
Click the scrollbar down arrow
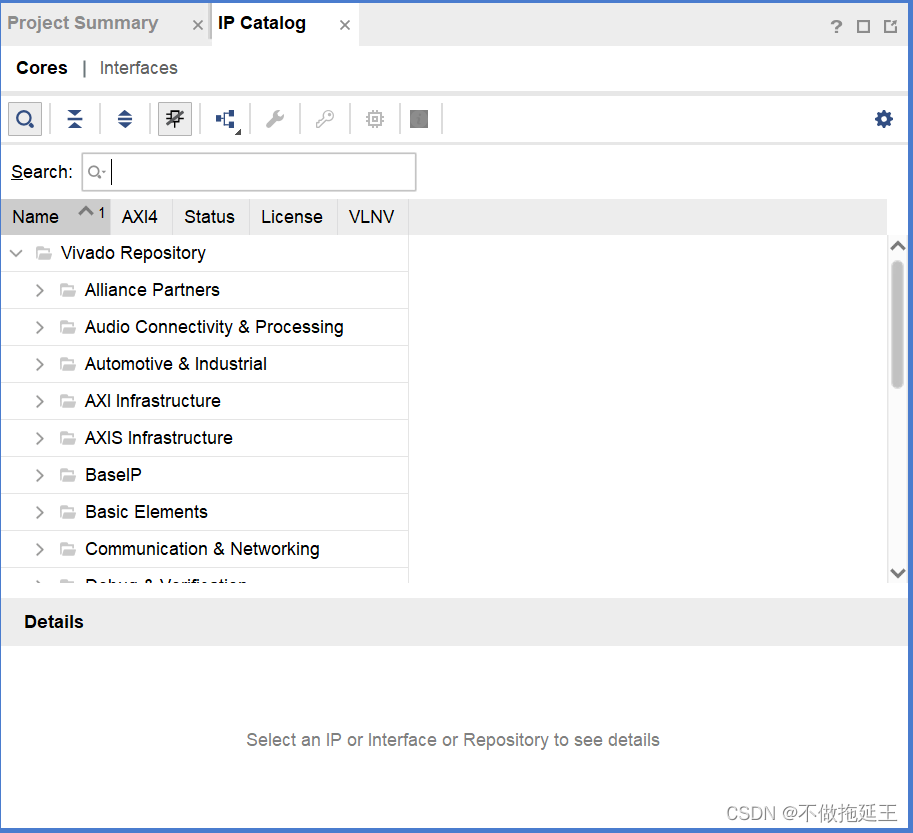[898, 573]
